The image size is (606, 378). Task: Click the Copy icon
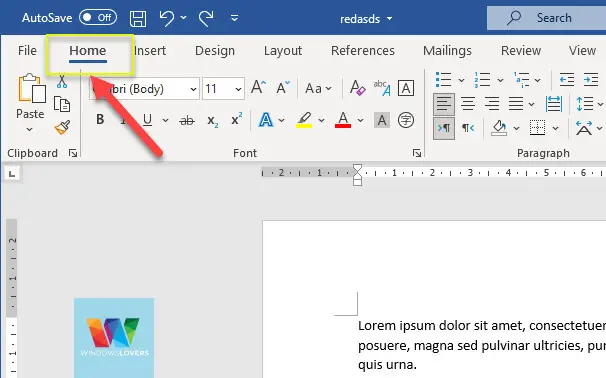click(62, 104)
